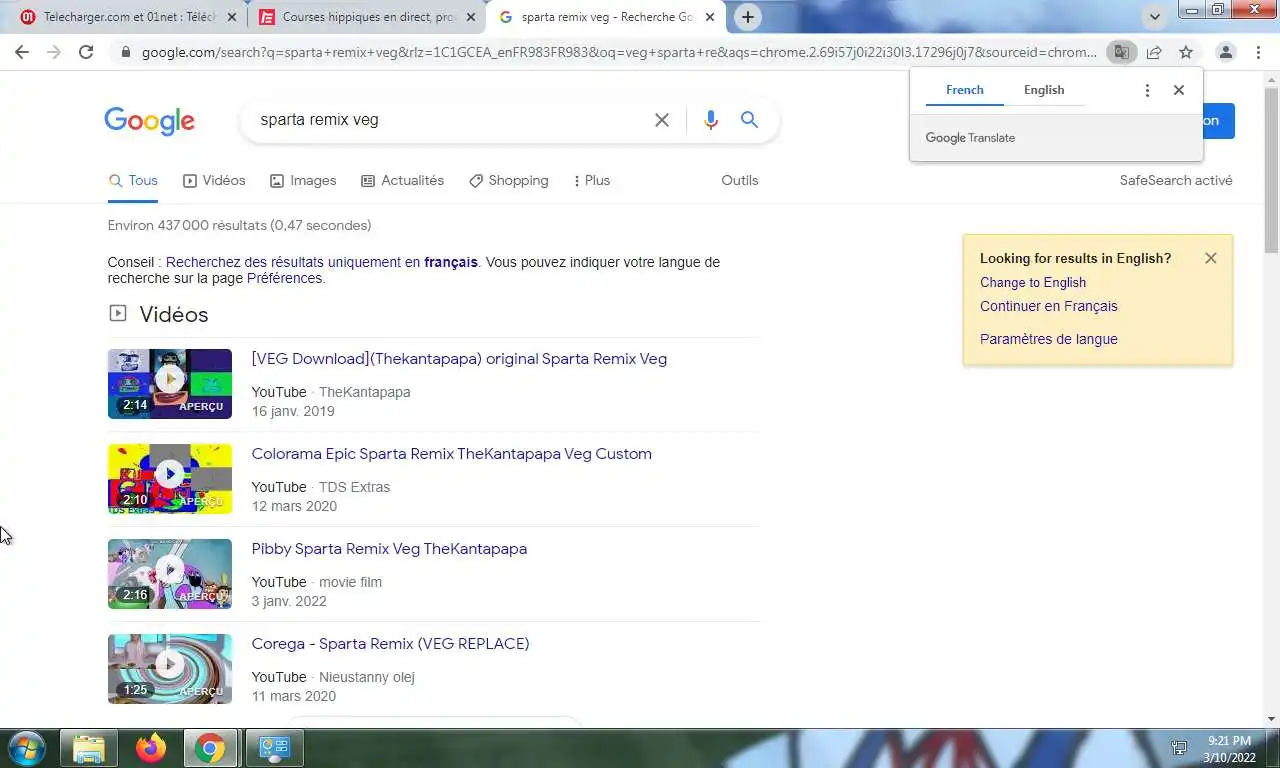
Task: Run search with the magnifier icon
Action: click(x=749, y=120)
